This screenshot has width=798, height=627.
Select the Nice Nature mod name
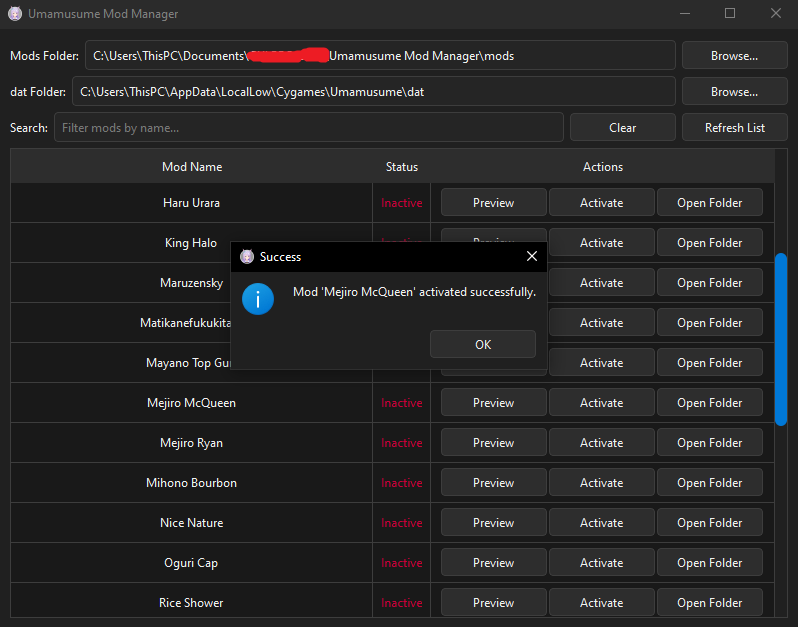pyautogui.click(x=191, y=523)
